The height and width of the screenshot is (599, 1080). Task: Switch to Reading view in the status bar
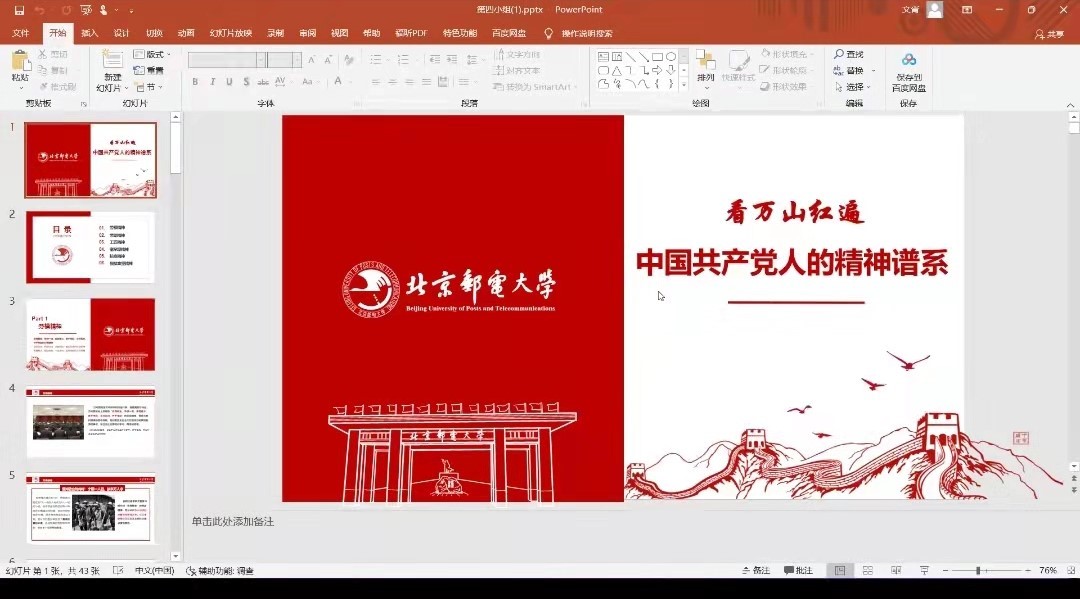[896, 570]
